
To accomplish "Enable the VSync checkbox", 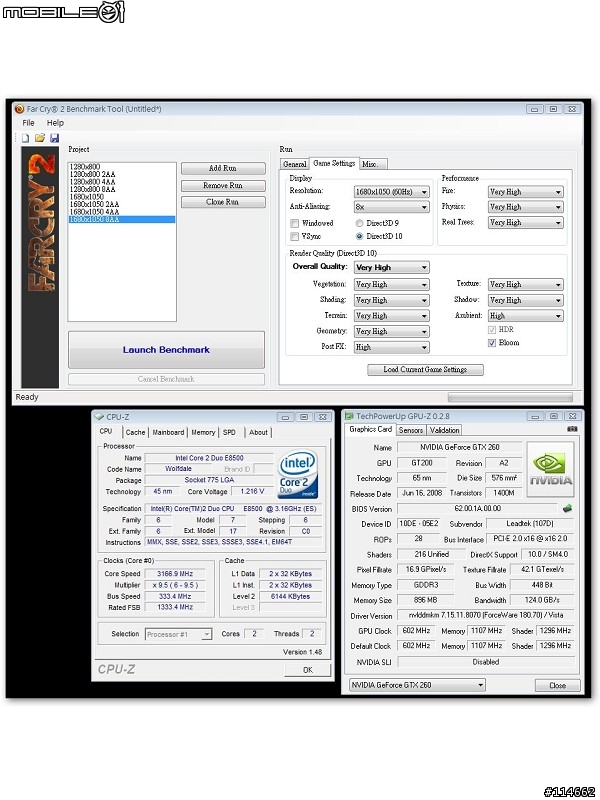I will [294, 237].
